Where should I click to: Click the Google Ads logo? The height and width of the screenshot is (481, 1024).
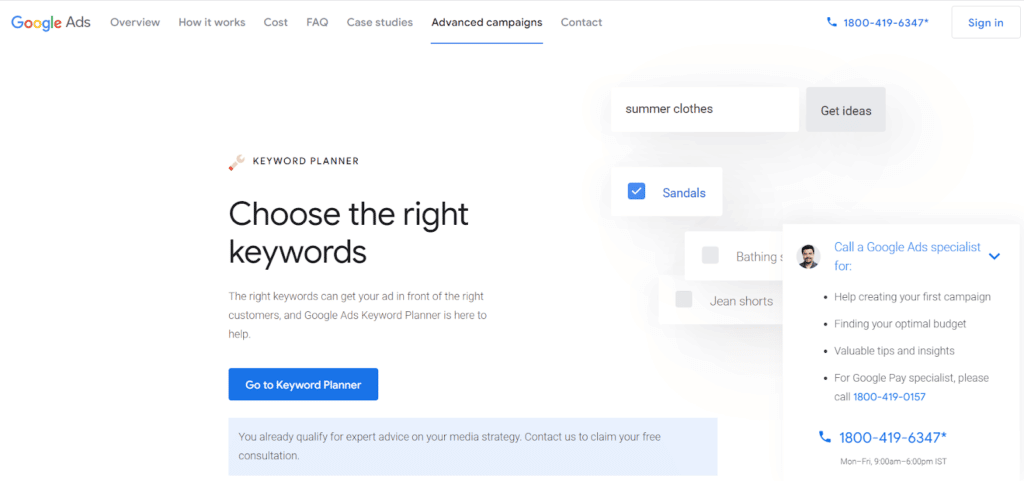(x=51, y=22)
